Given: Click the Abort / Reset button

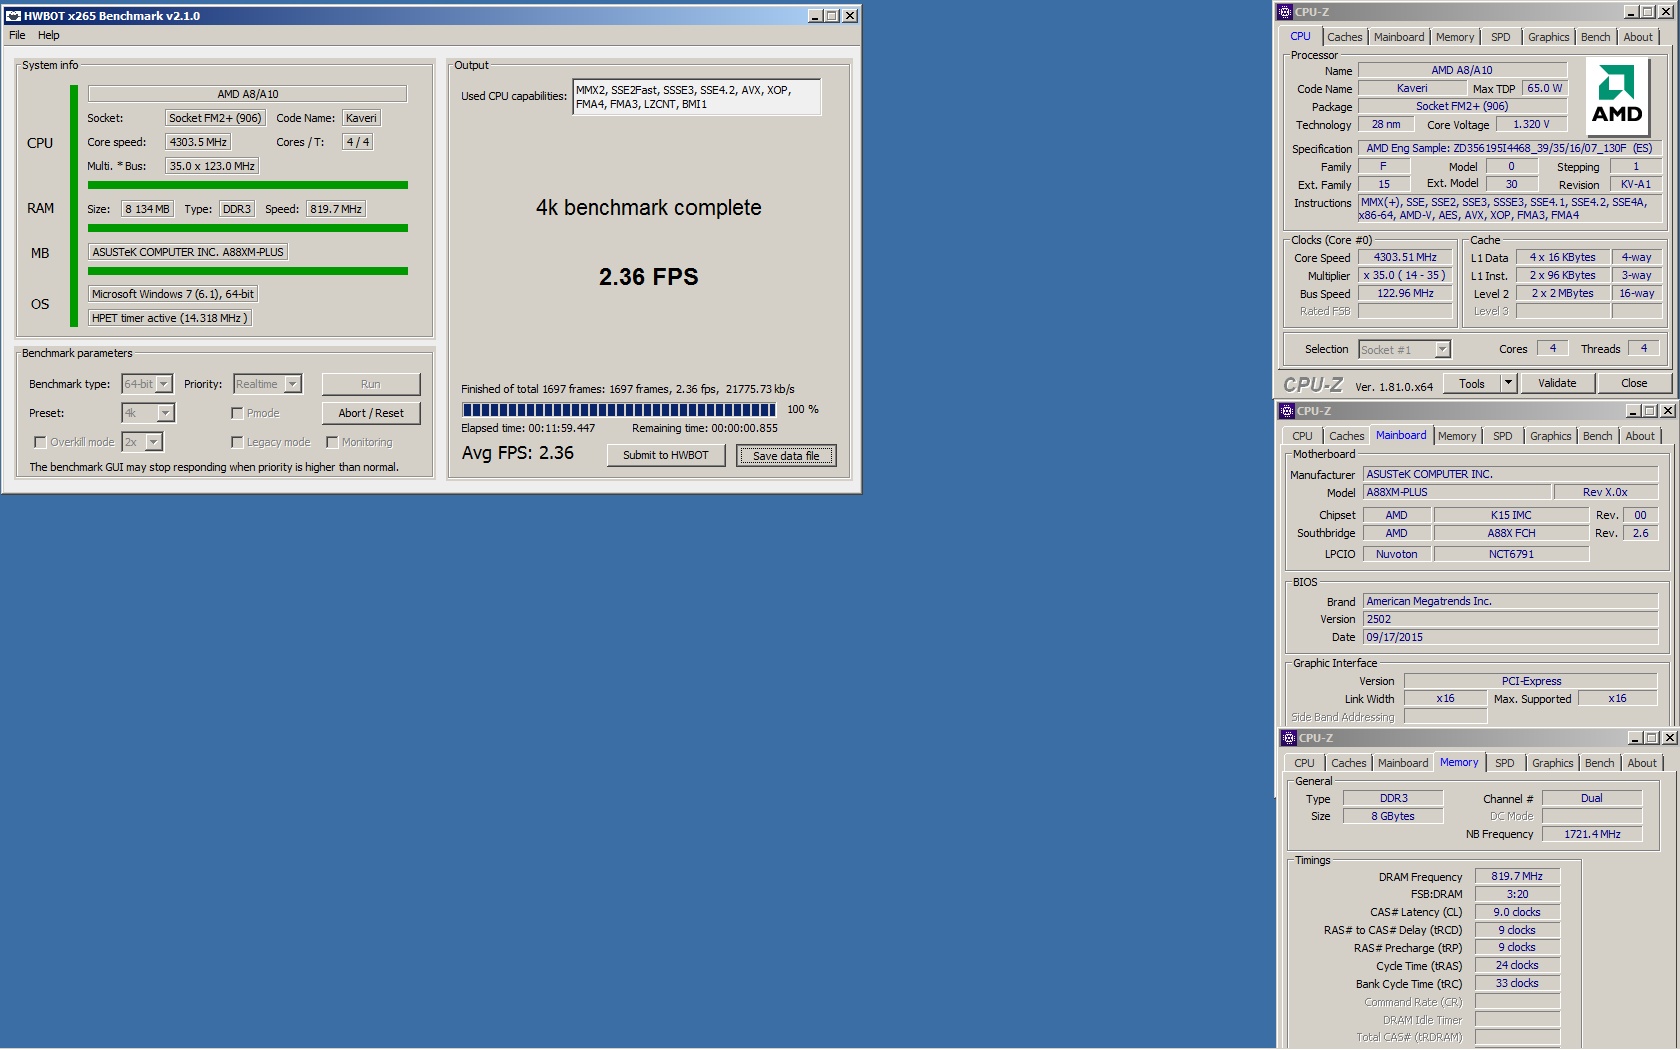Looking at the screenshot, I should point(371,413).
